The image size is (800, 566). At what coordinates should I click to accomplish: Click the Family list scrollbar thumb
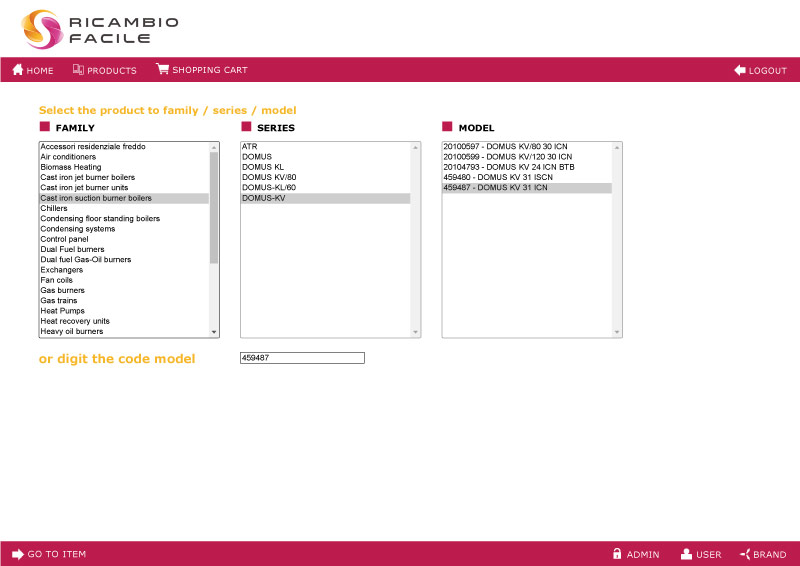coord(214,208)
